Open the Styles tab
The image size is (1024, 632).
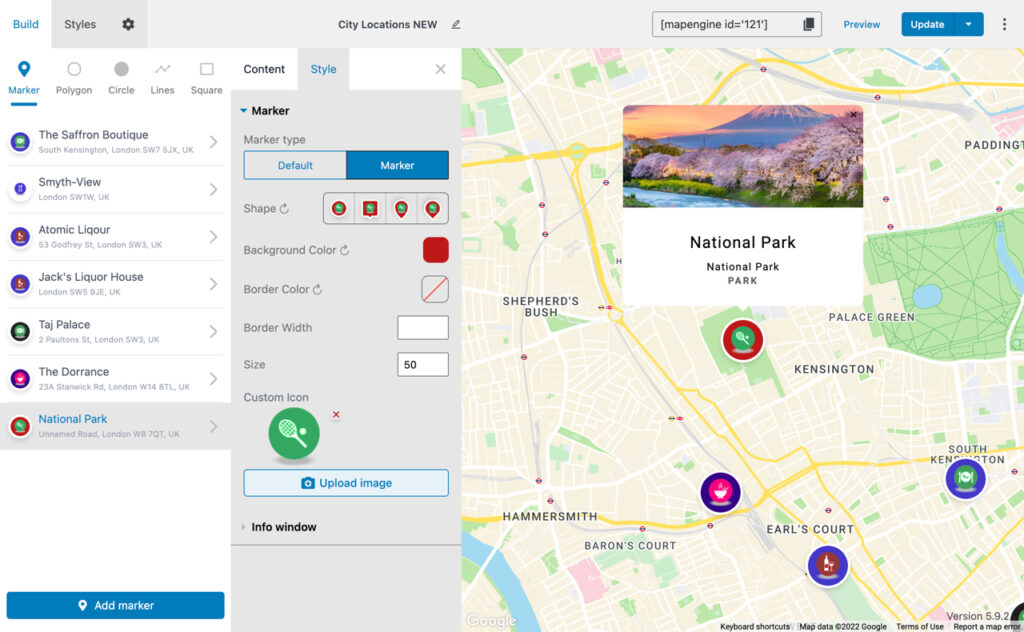click(79, 24)
